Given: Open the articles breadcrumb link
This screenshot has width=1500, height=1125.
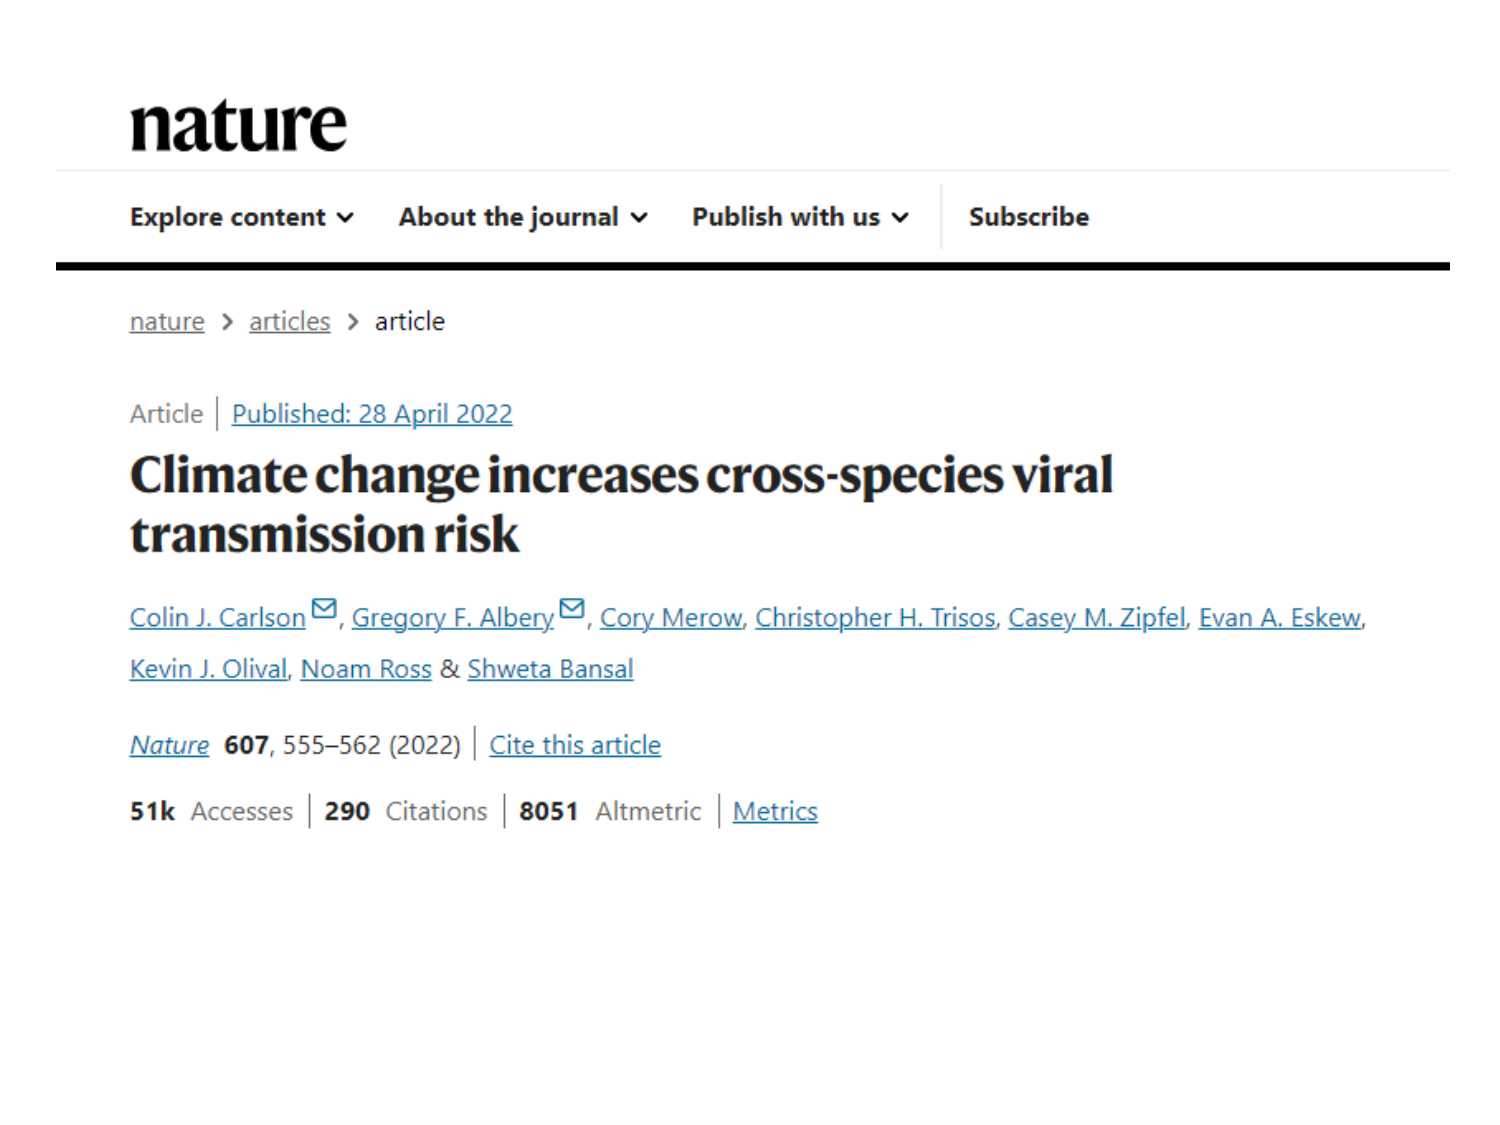Looking at the screenshot, I should coord(289,322).
